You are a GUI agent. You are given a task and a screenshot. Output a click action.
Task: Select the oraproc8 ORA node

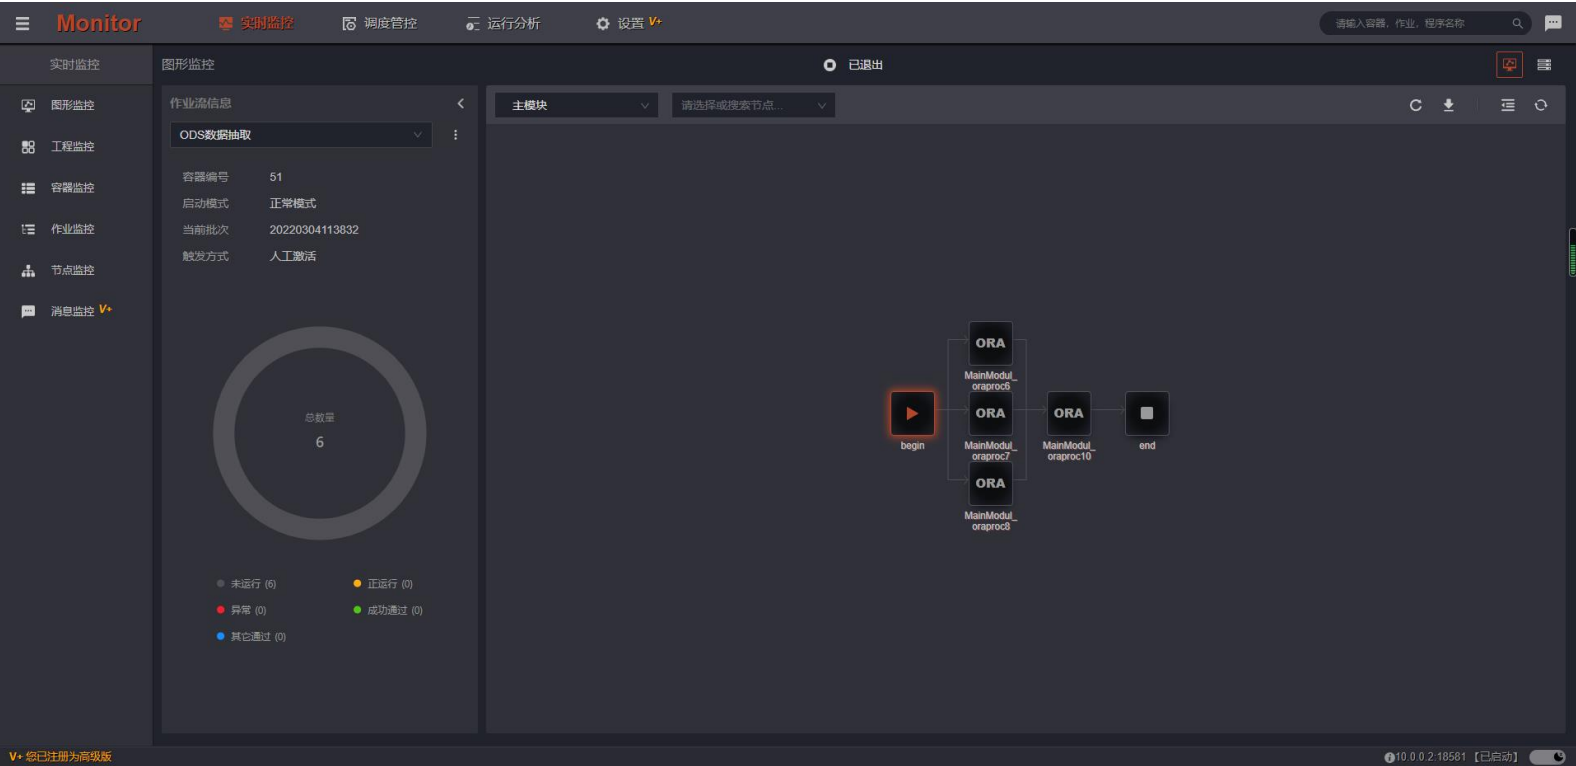click(x=991, y=483)
